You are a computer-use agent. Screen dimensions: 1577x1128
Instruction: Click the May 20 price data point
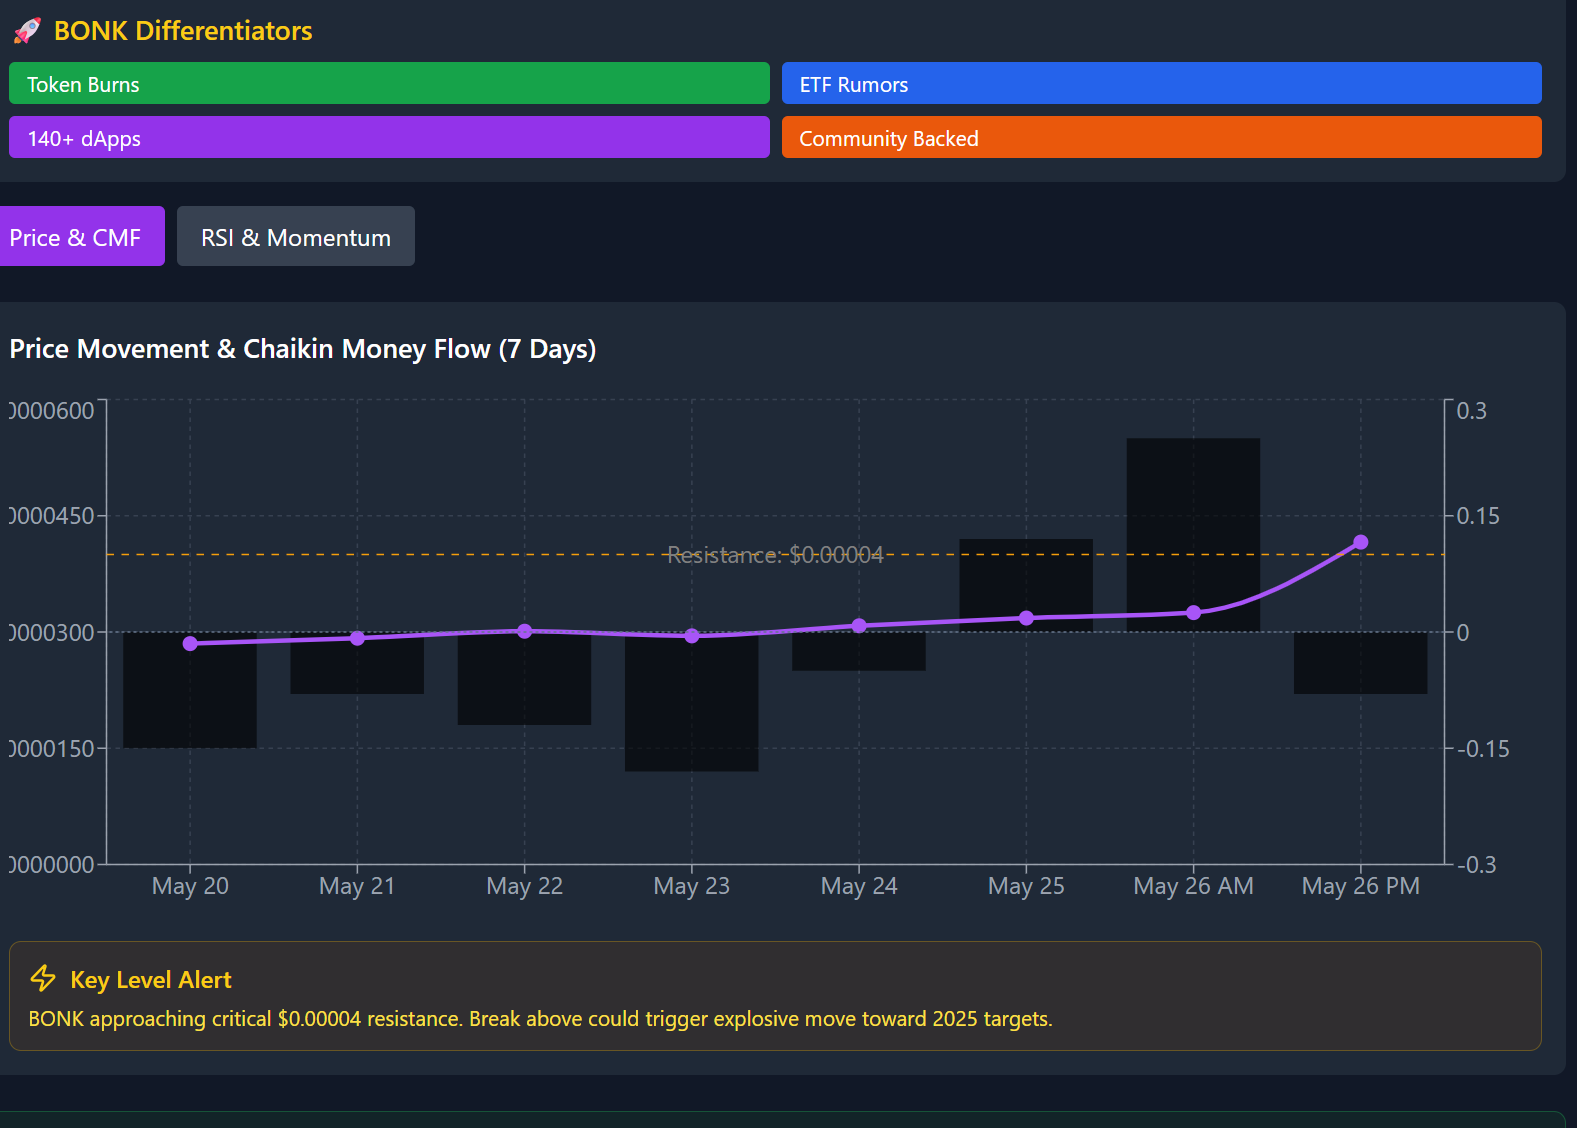tap(190, 643)
